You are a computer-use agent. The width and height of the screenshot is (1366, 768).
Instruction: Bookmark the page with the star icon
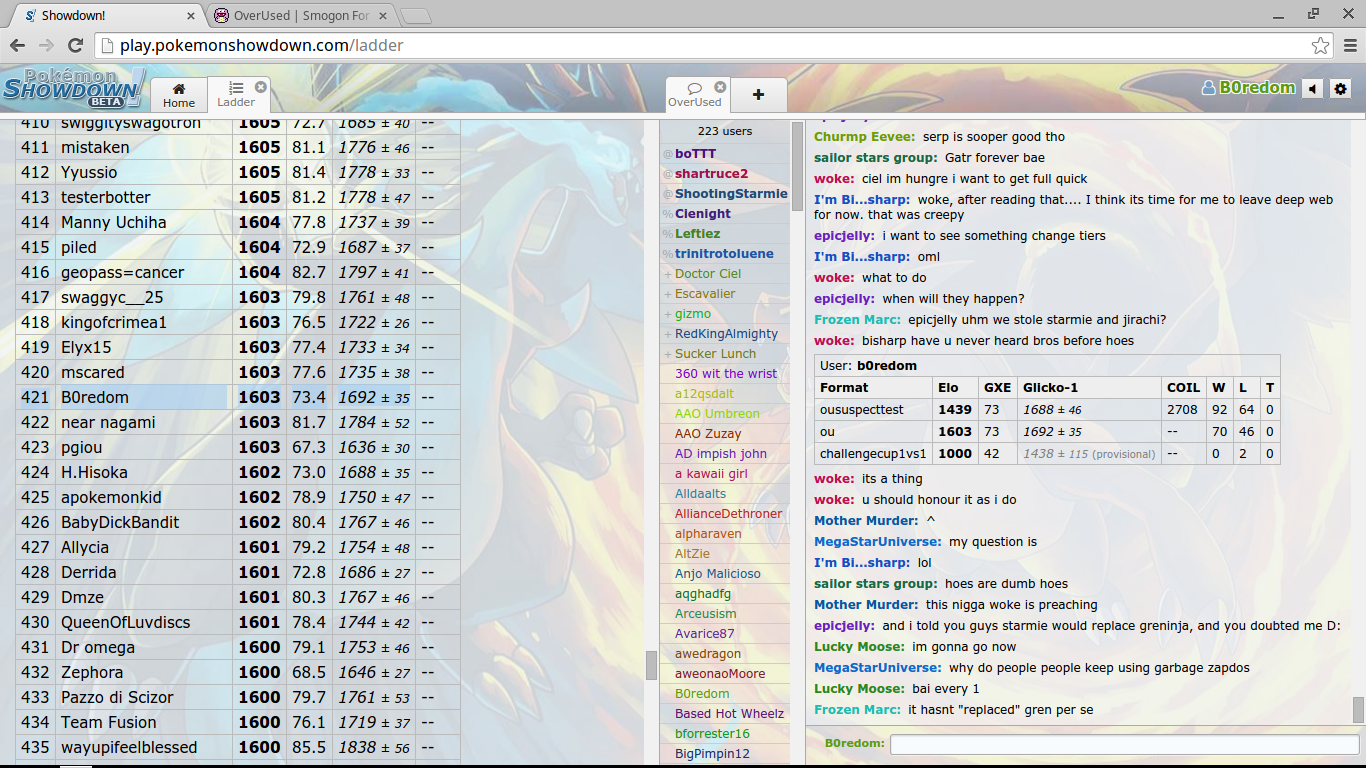(x=1320, y=44)
